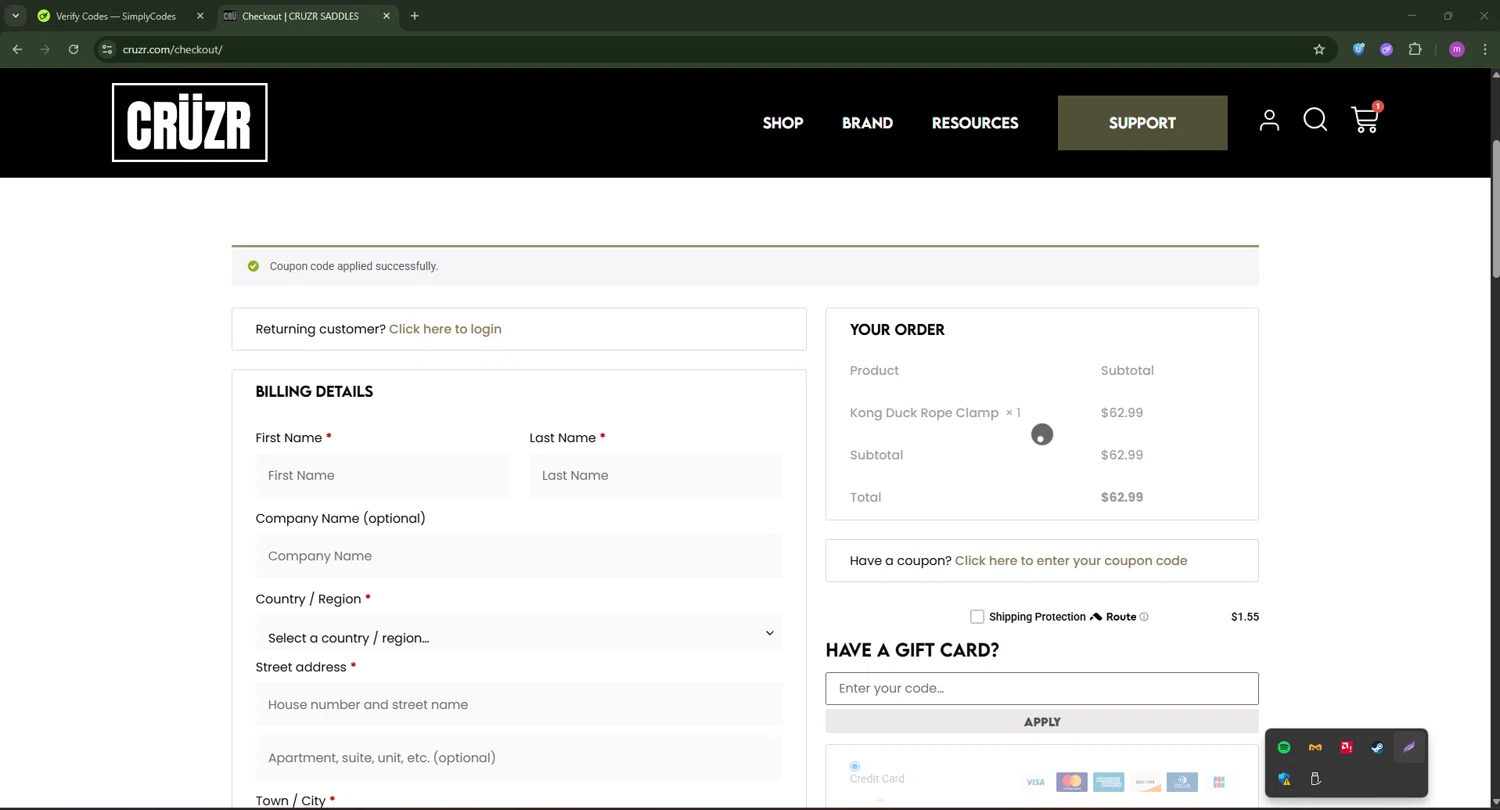Close the SimplyCodes tab
This screenshot has height=810, width=1500.
[200, 16]
